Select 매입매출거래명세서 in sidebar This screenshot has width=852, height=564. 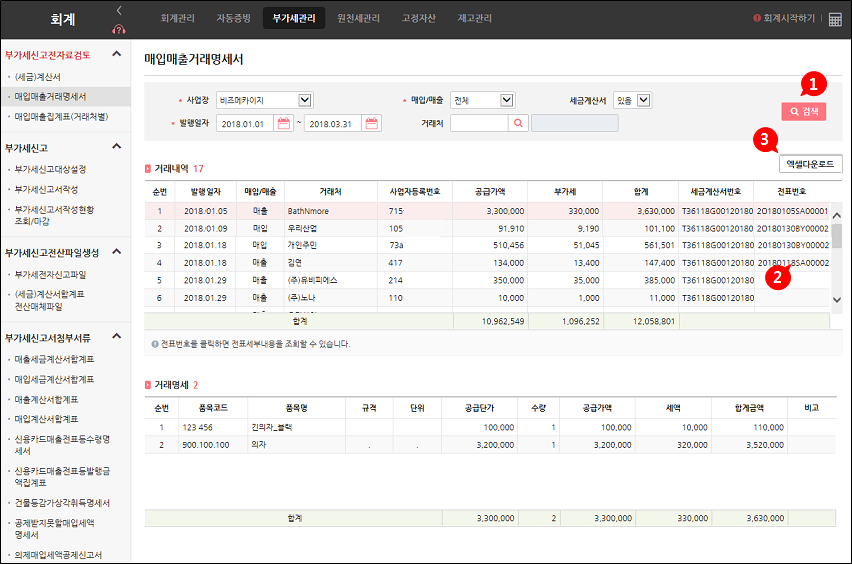tap(51, 97)
